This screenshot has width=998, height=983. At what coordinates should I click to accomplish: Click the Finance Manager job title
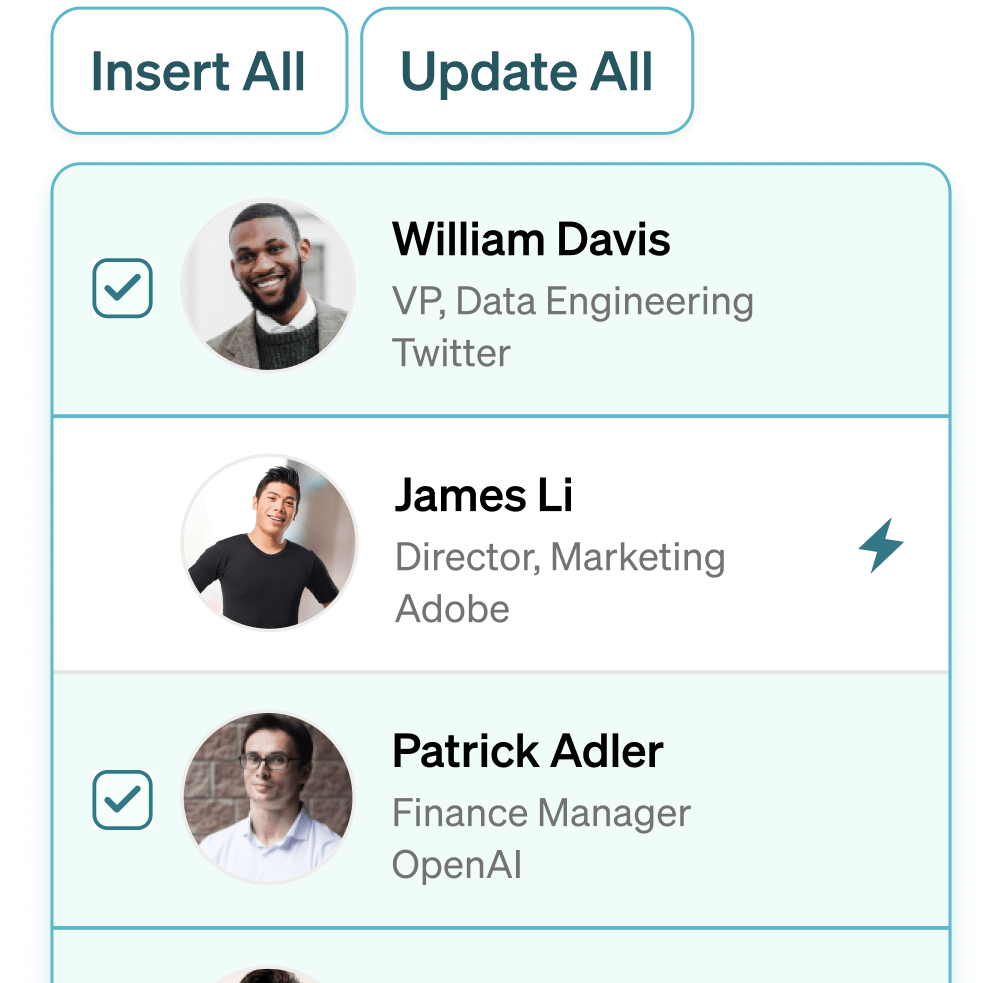tap(541, 813)
